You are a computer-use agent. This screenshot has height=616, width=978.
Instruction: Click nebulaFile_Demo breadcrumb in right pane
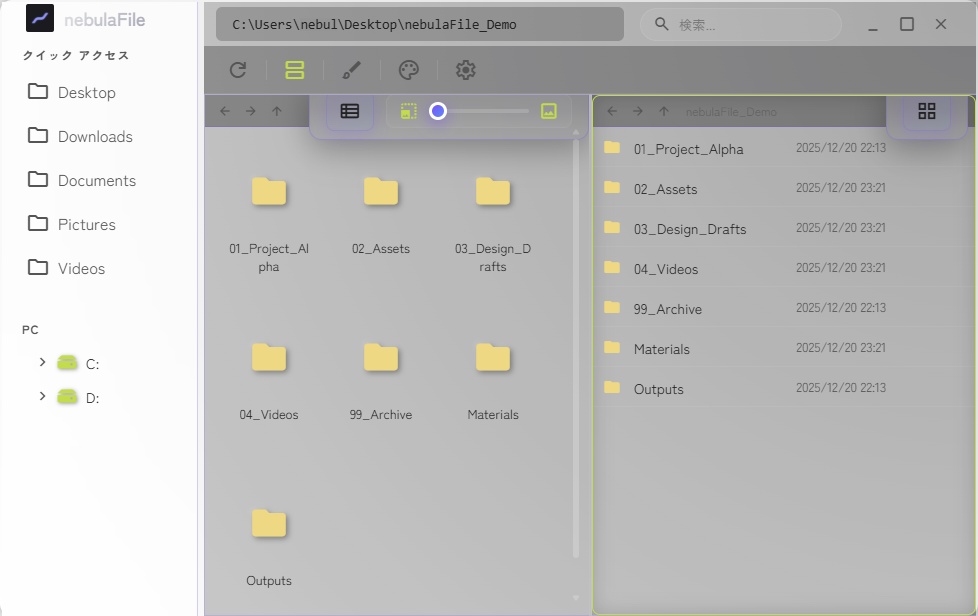tap(731, 112)
